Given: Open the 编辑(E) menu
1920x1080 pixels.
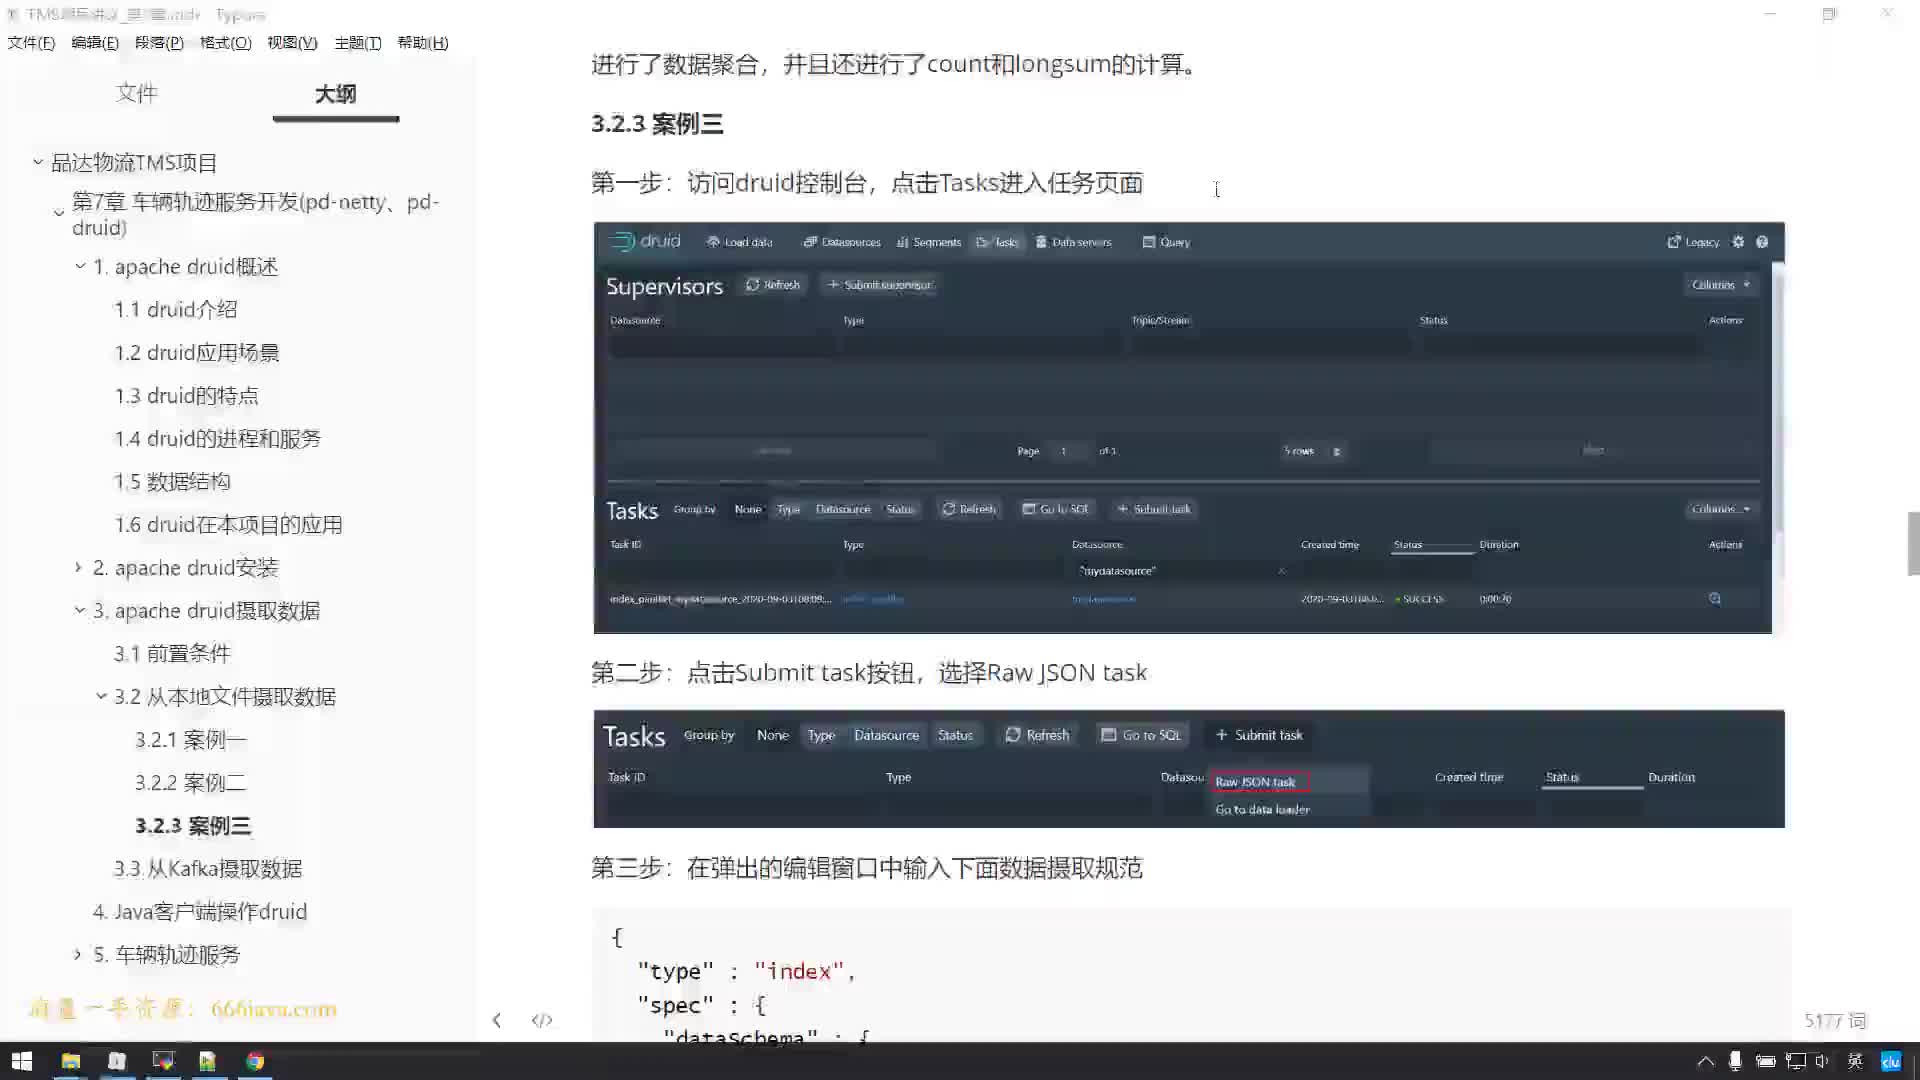Looking at the screenshot, I should [x=95, y=43].
